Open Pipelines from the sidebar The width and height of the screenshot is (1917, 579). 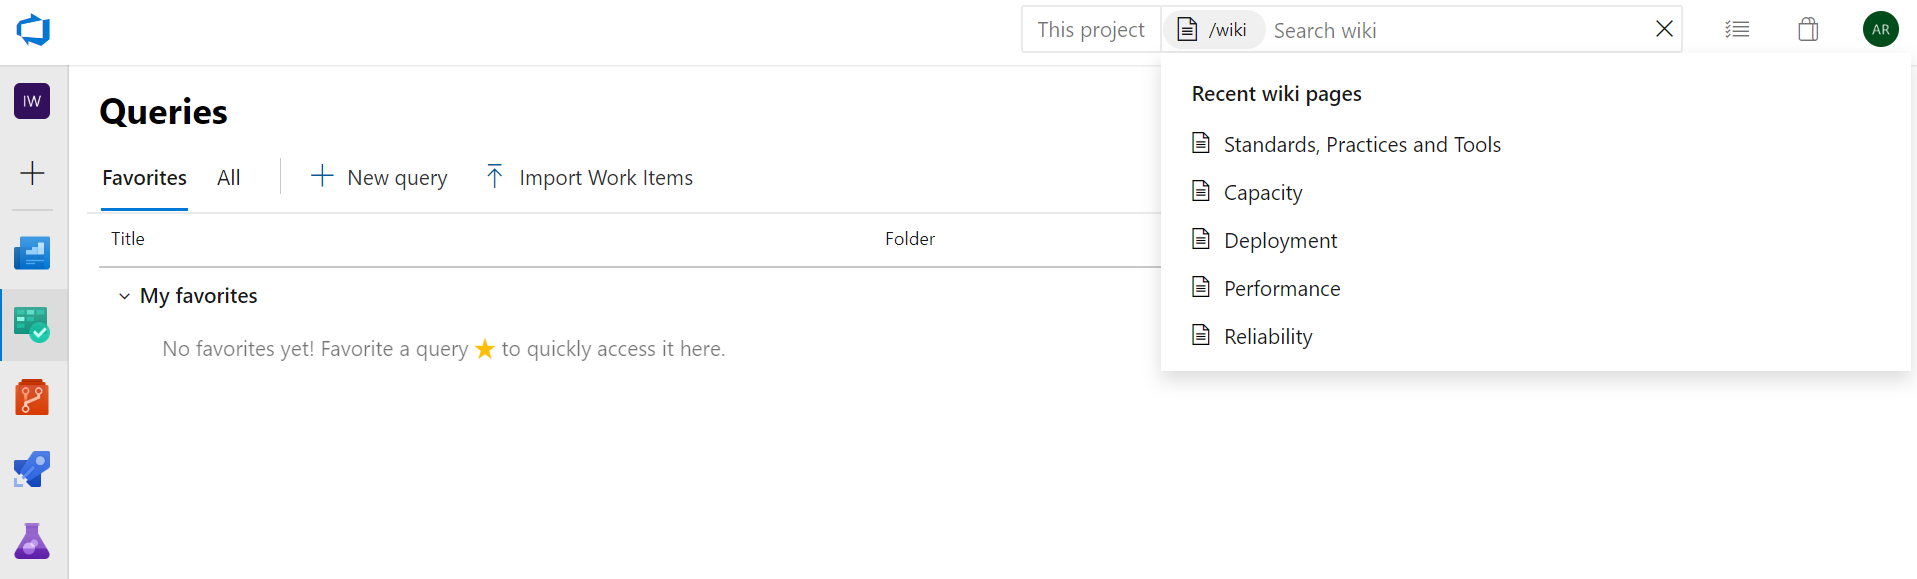point(32,469)
